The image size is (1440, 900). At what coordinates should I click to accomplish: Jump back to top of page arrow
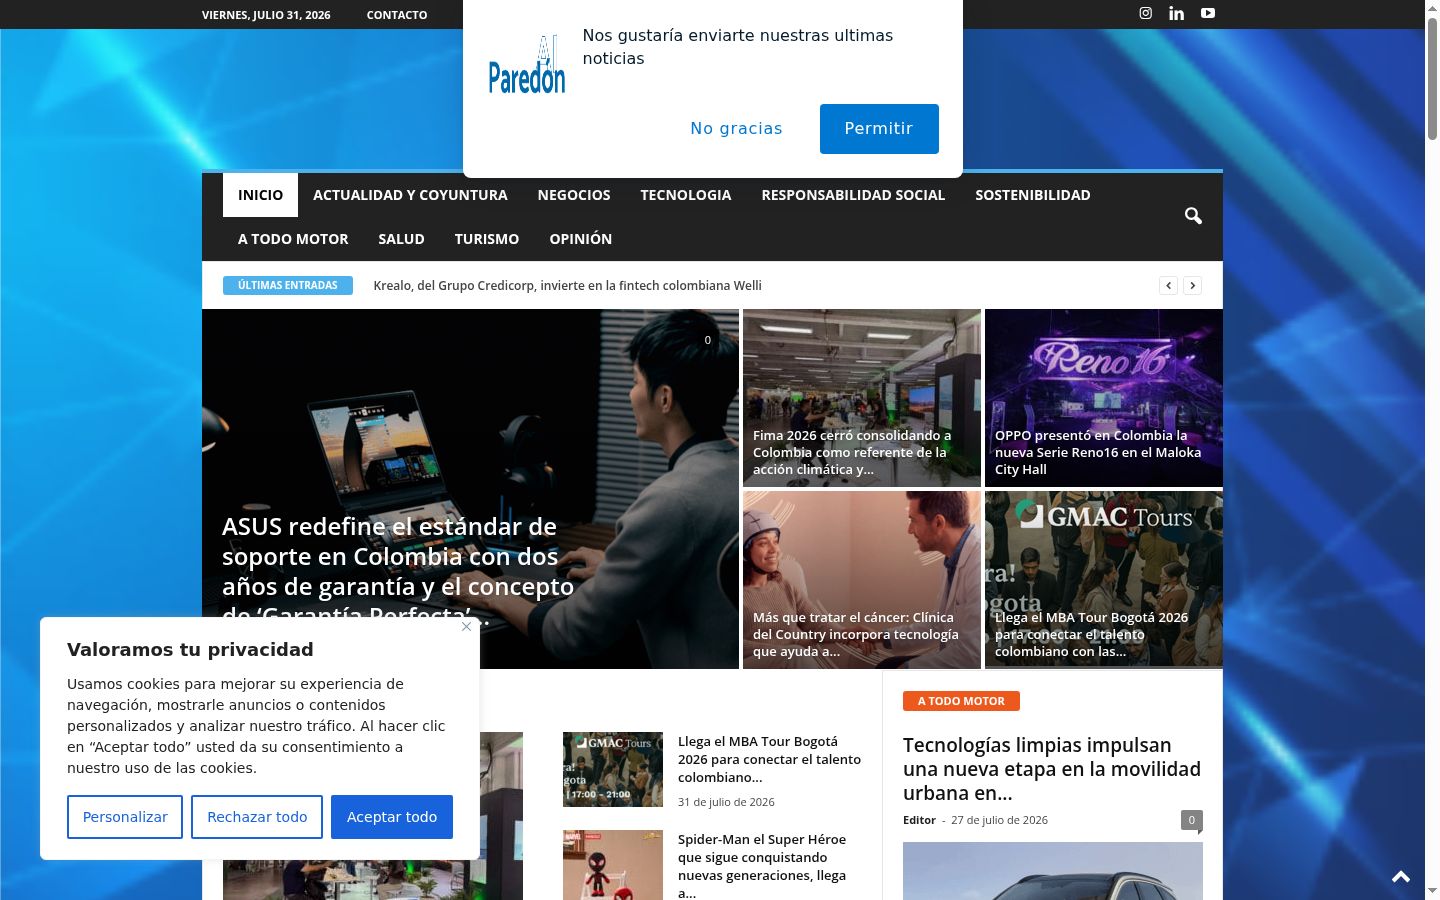coord(1401,877)
